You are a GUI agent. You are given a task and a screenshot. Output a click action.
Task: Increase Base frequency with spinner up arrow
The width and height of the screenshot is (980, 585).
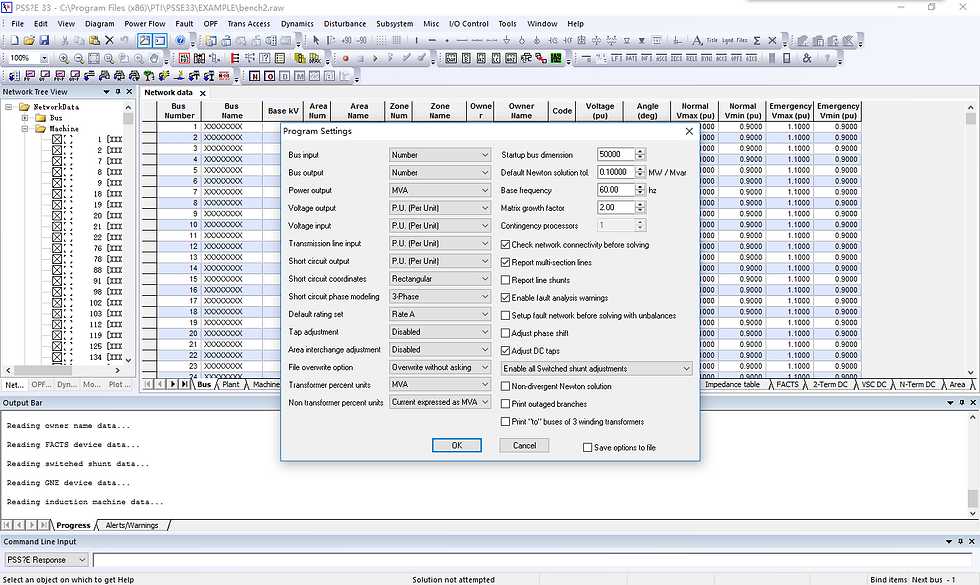pyautogui.click(x=640, y=187)
